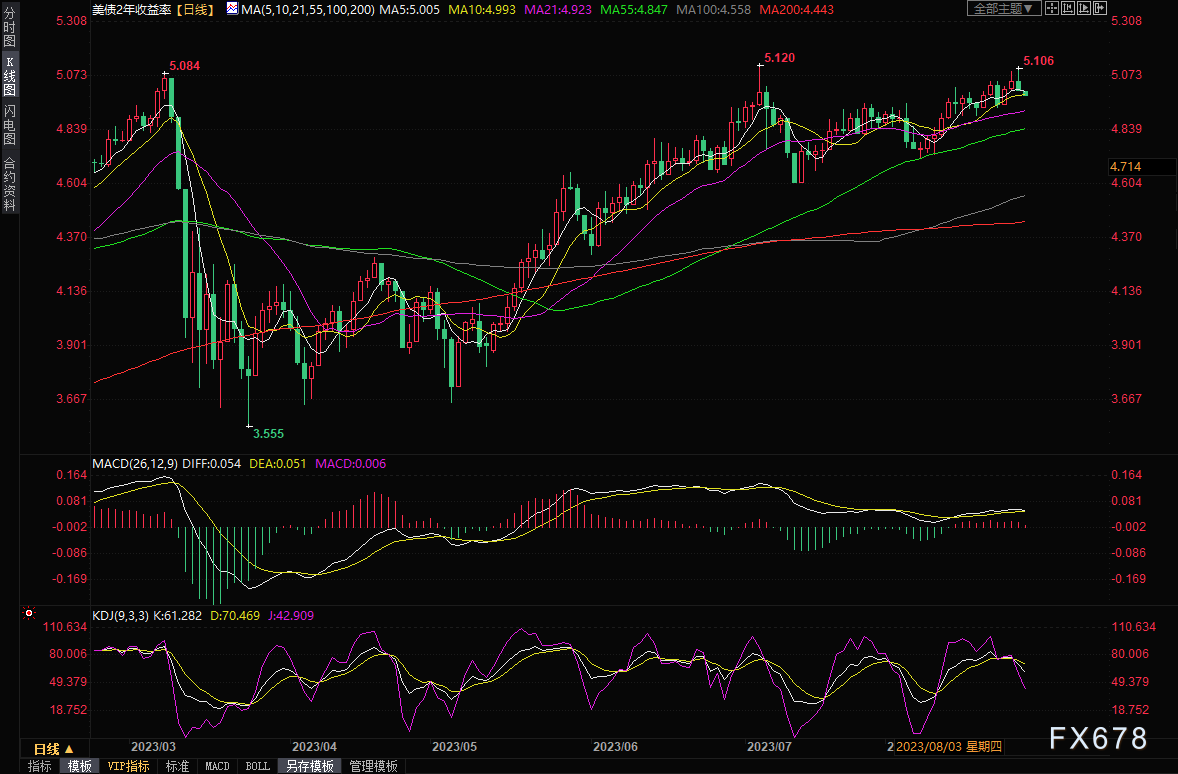Select the K线图 sidebar tab

coord(10,76)
